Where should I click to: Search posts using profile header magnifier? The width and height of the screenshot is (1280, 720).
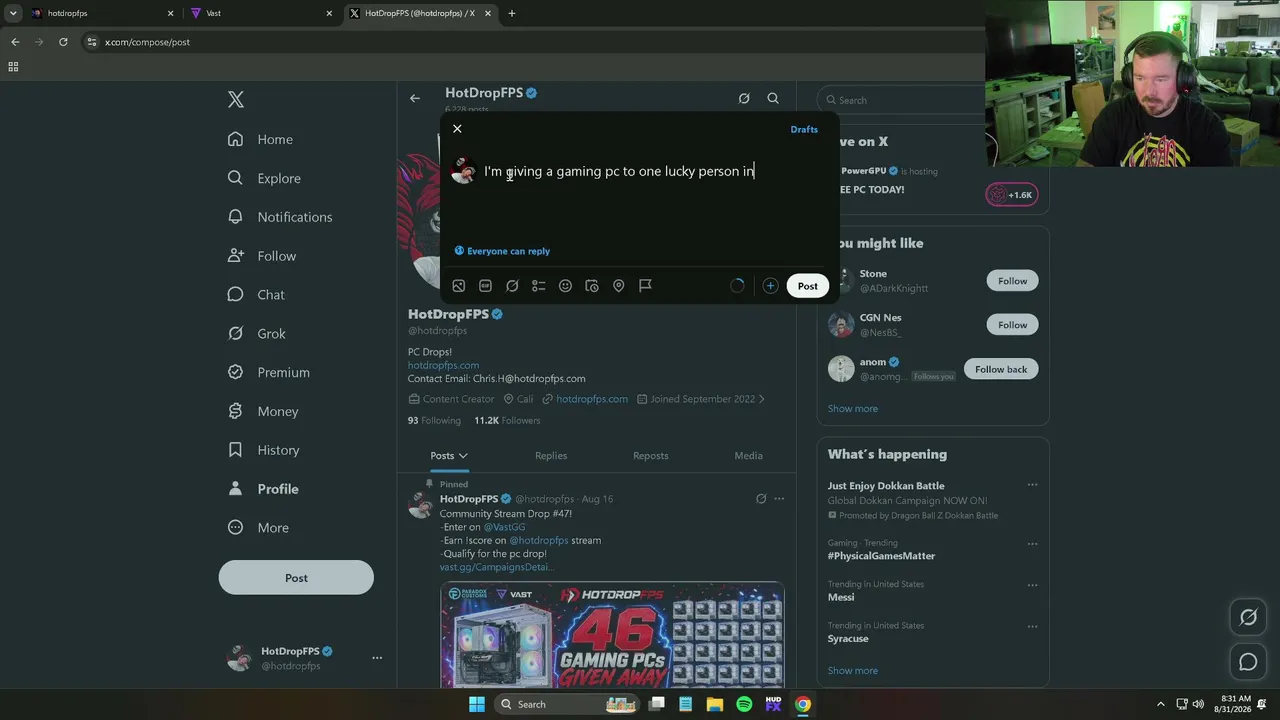[773, 98]
